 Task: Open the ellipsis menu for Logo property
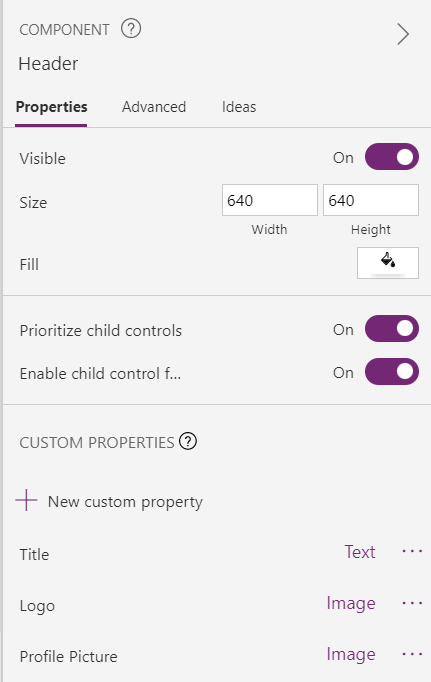[412, 603]
